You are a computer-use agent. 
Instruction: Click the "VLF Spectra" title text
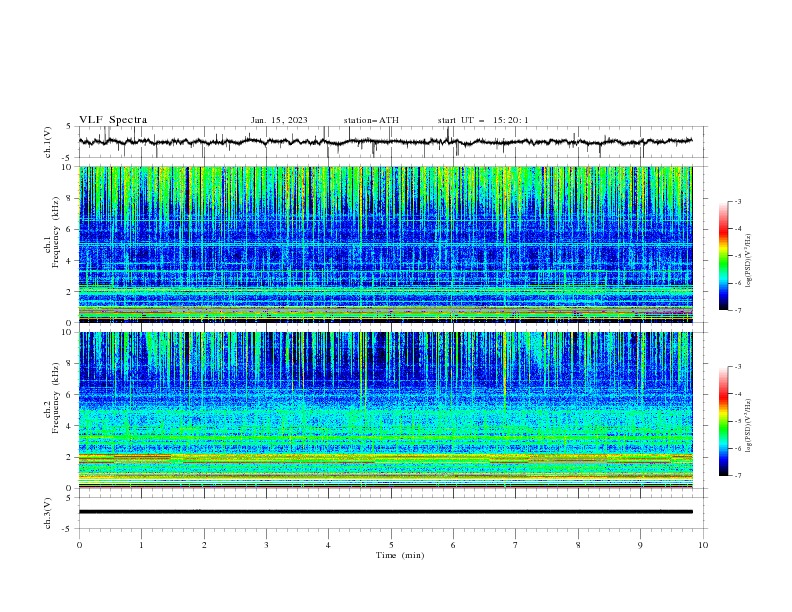tap(113, 120)
